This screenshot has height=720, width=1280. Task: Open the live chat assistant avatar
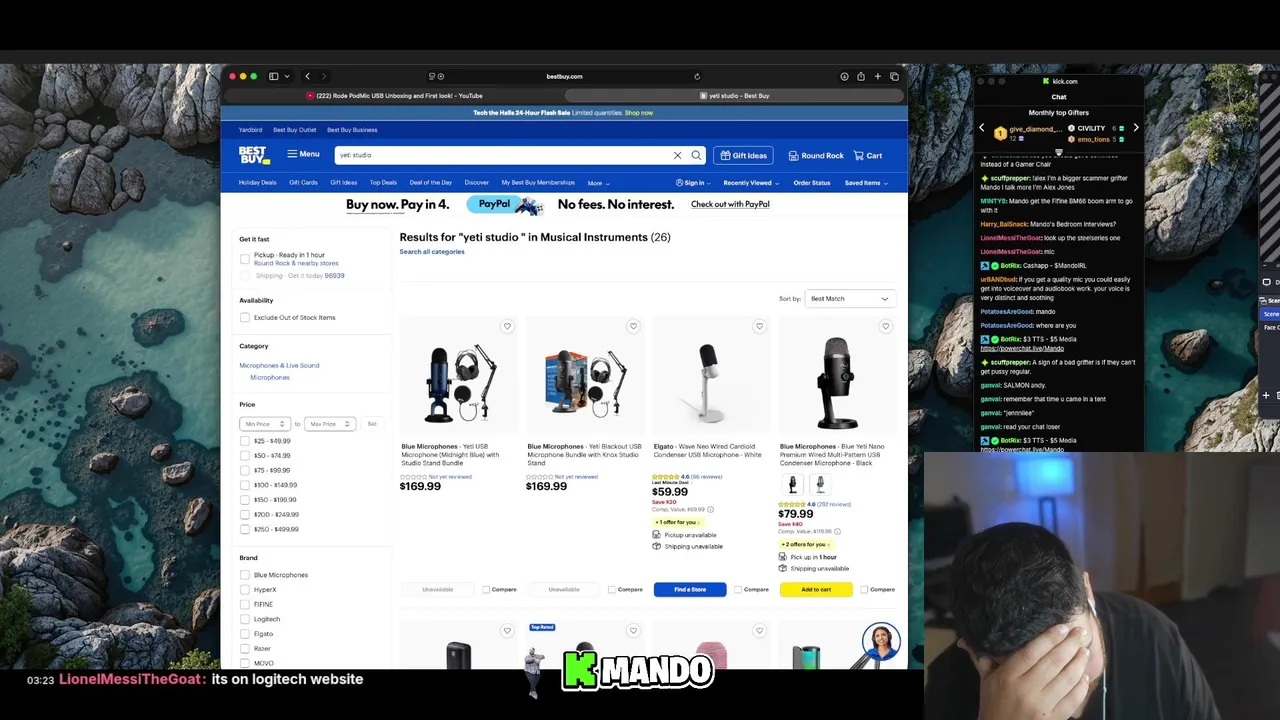[881, 642]
